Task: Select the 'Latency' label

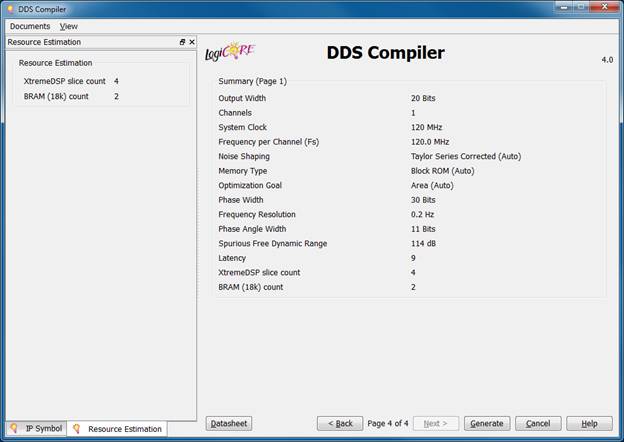Action: click(x=232, y=258)
